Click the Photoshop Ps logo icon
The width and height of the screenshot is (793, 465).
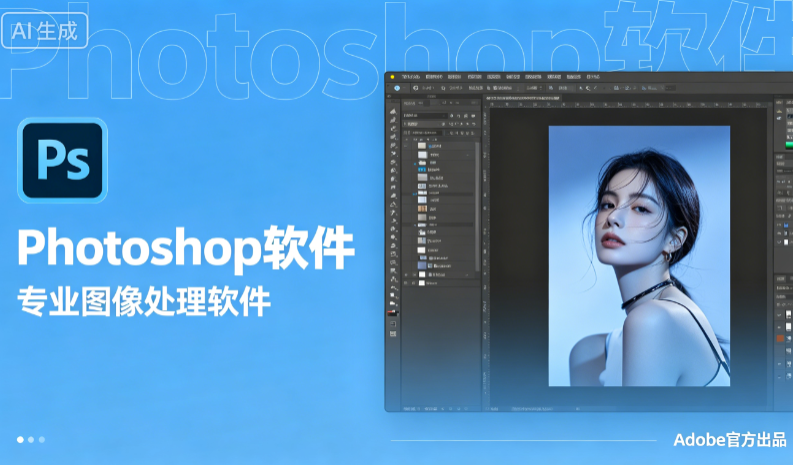click(62, 160)
